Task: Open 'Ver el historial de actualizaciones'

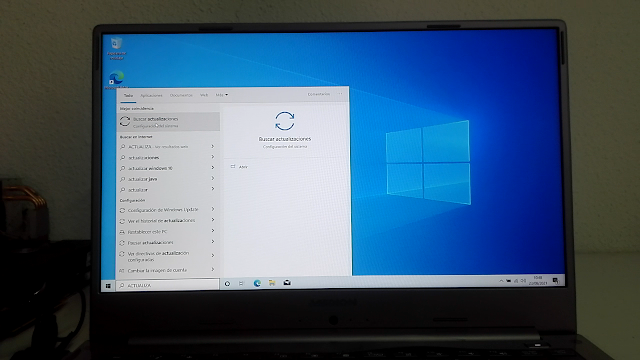Action: 167,220
